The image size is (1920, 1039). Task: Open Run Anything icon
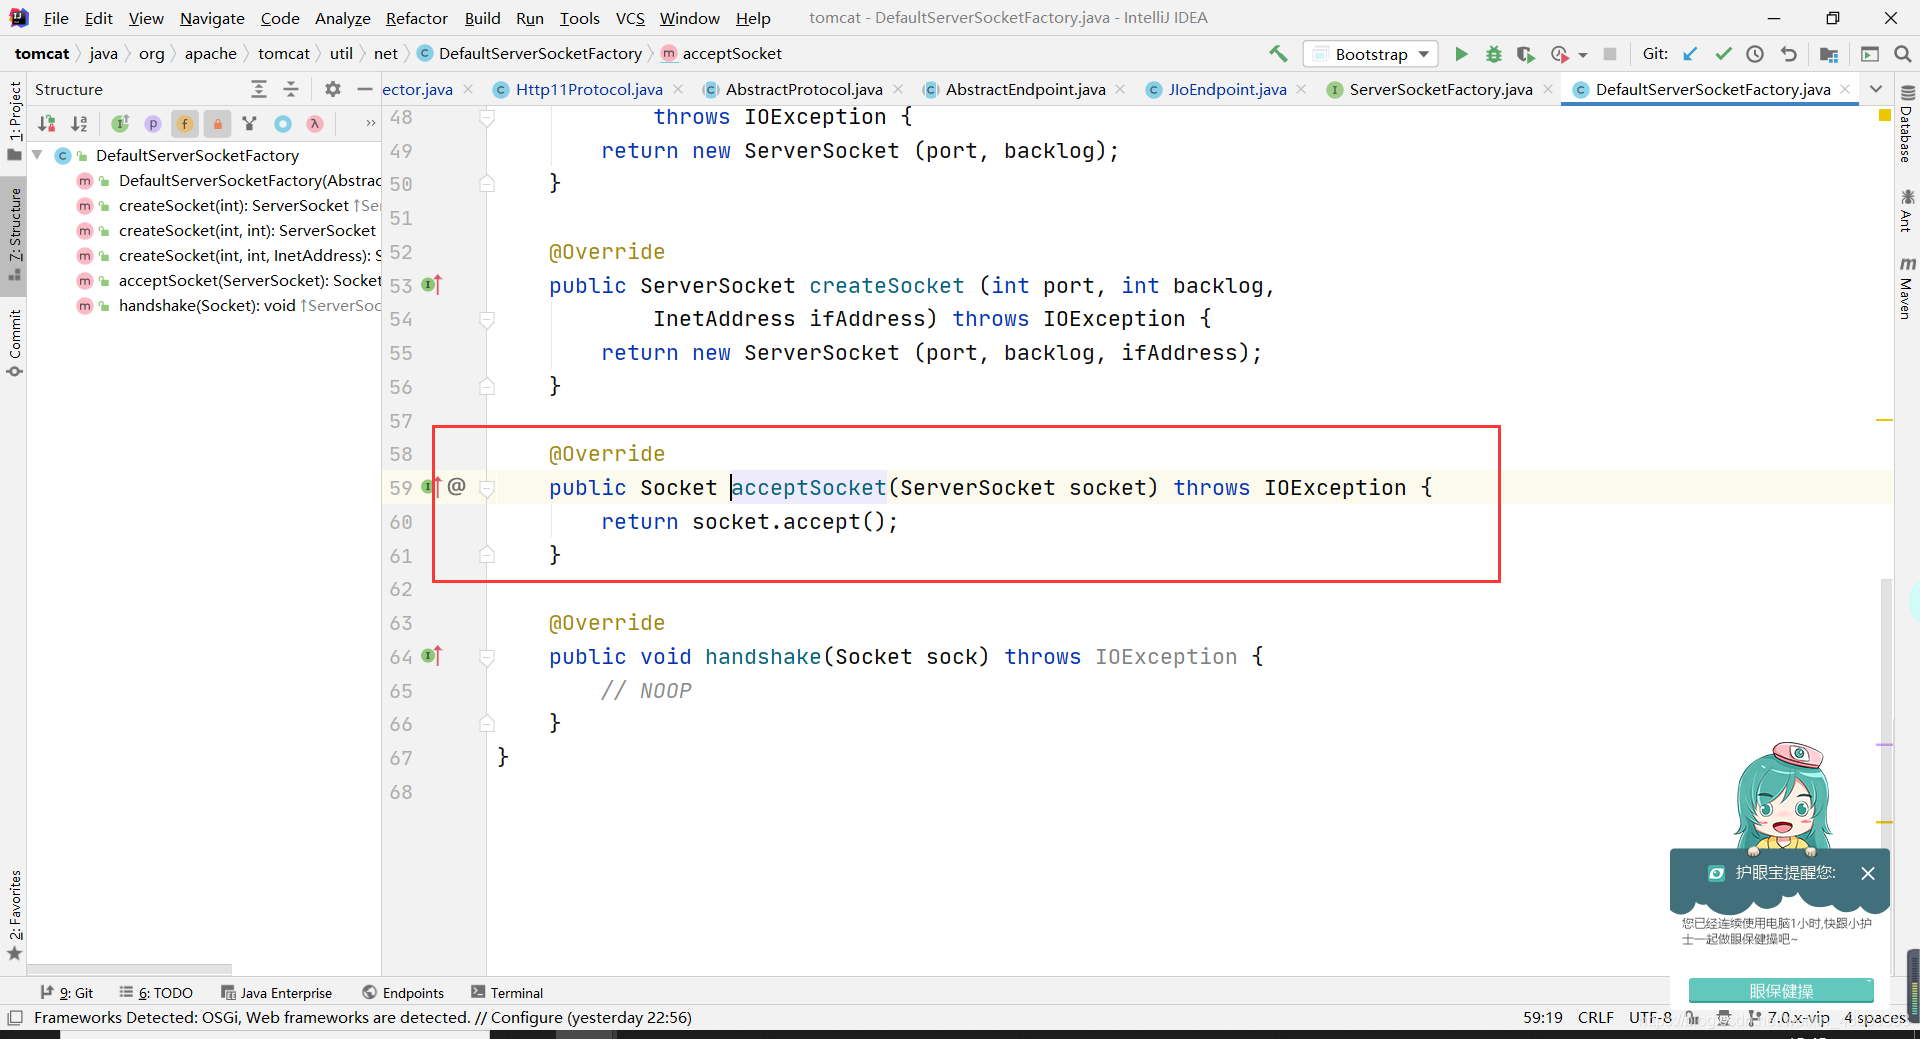pos(1870,54)
